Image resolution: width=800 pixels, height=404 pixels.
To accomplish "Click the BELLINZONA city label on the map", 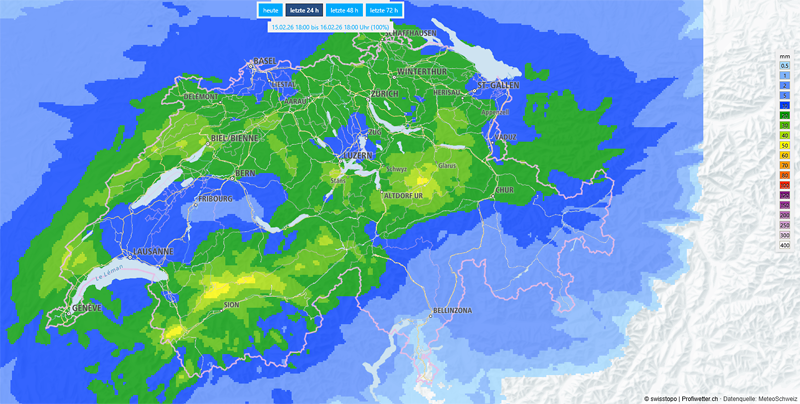I will (453, 311).
